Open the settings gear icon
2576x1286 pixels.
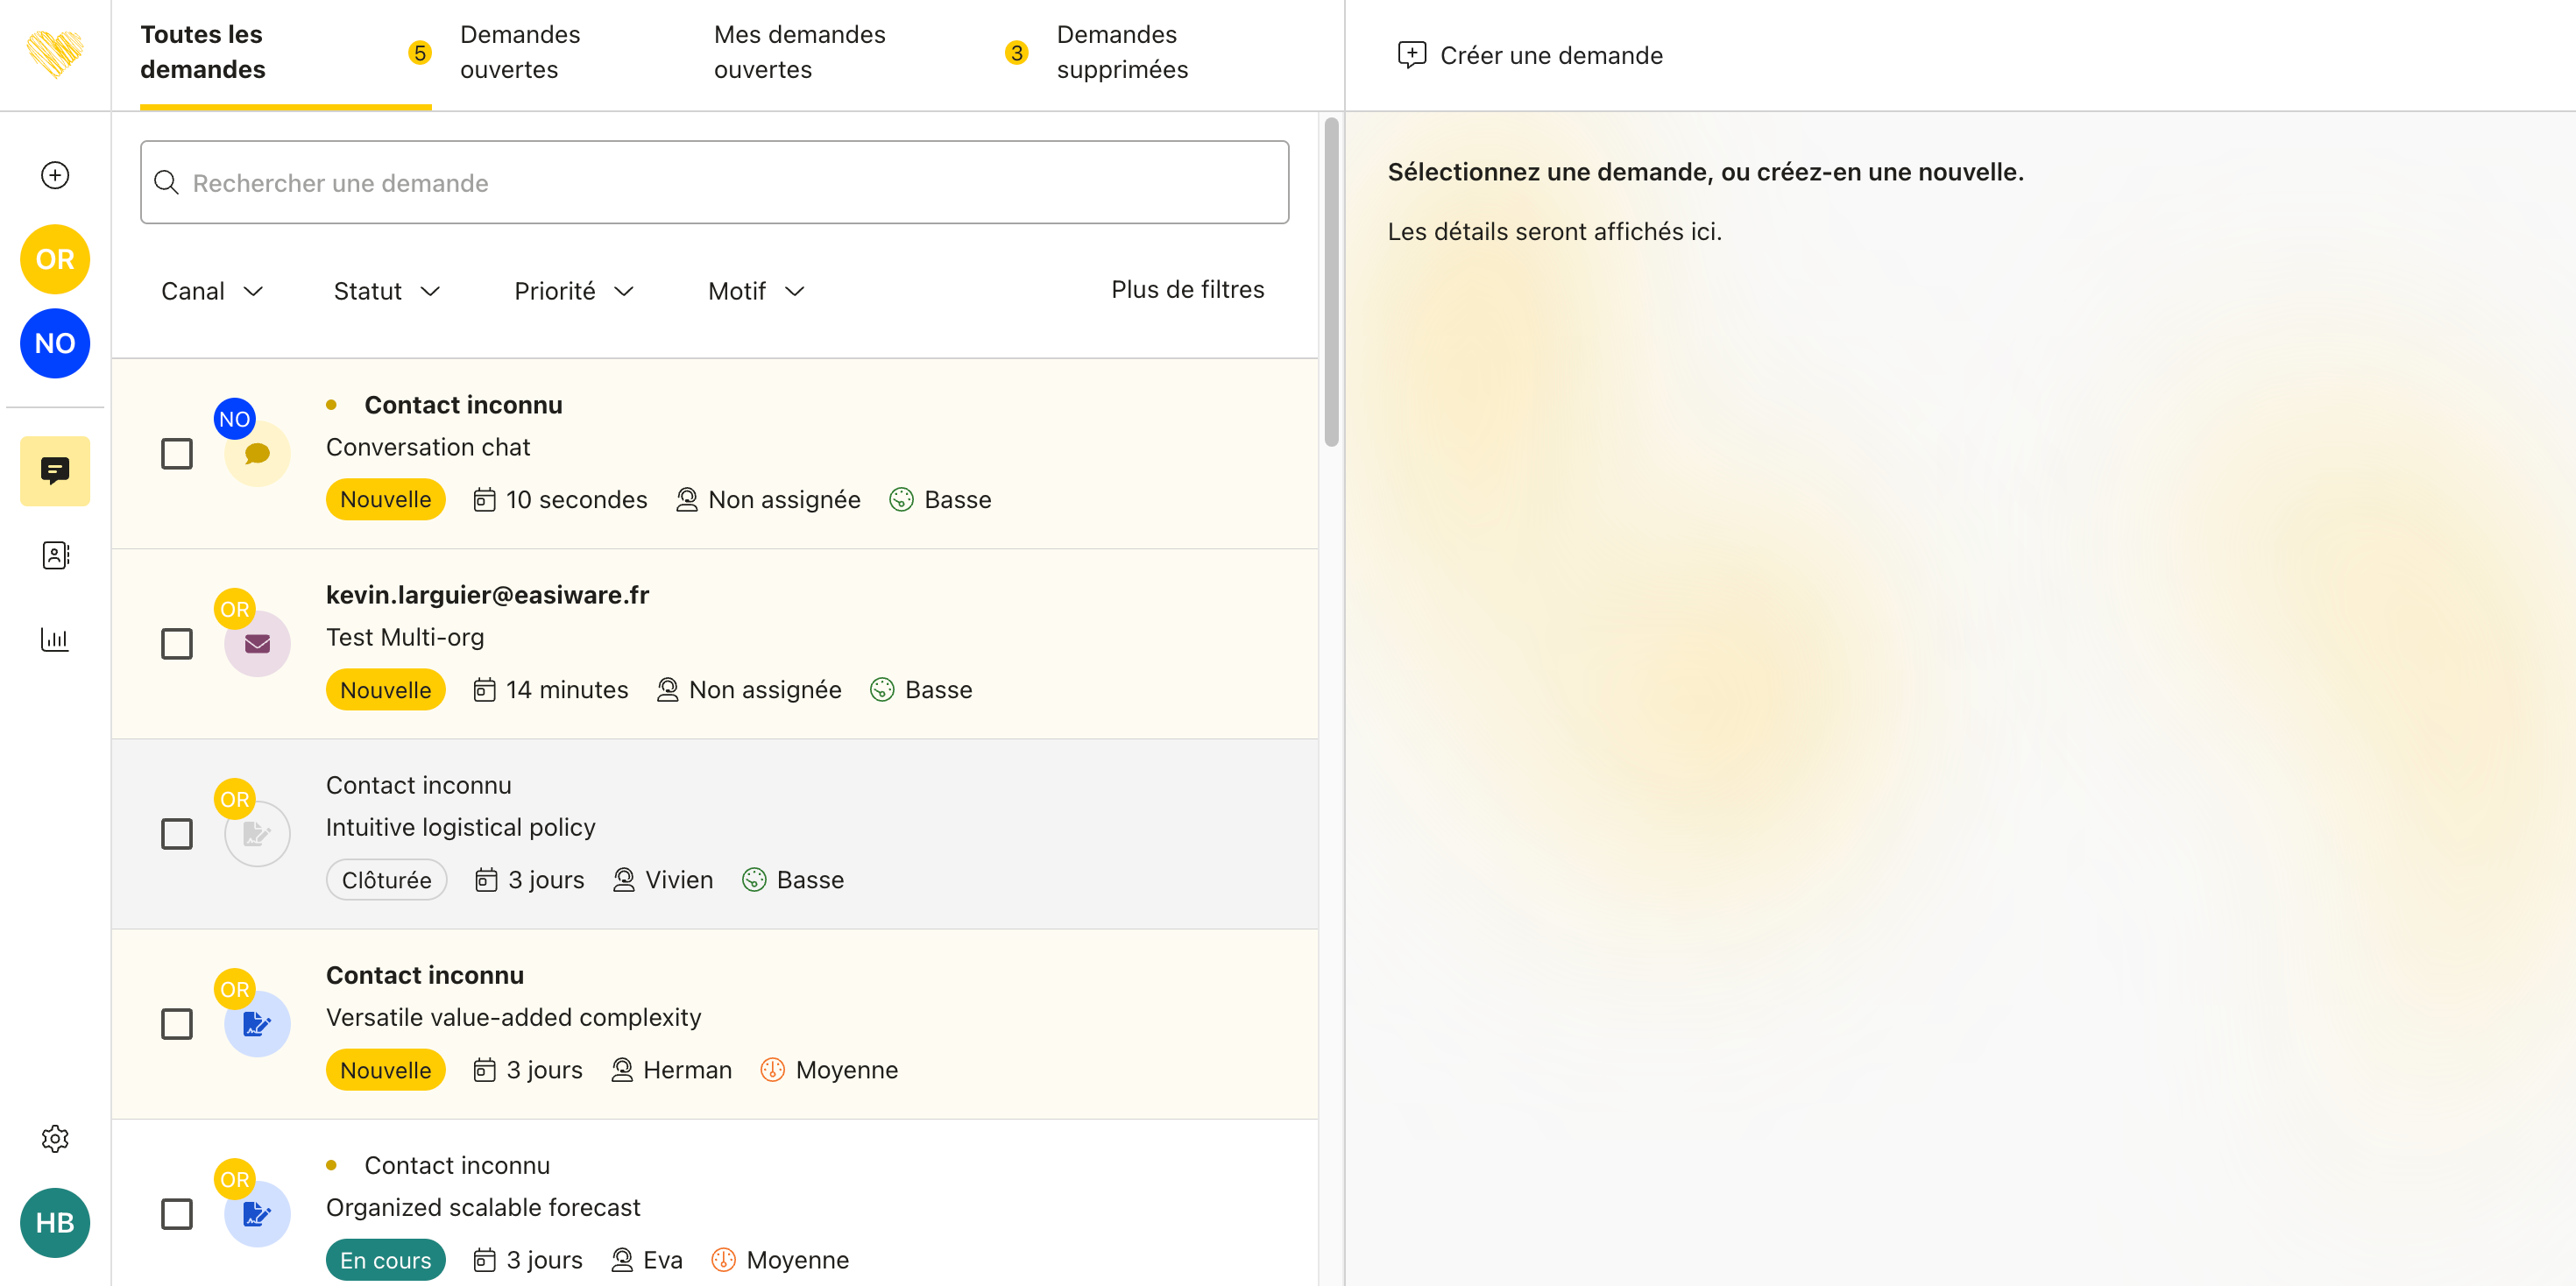[x=55, y=1138]
